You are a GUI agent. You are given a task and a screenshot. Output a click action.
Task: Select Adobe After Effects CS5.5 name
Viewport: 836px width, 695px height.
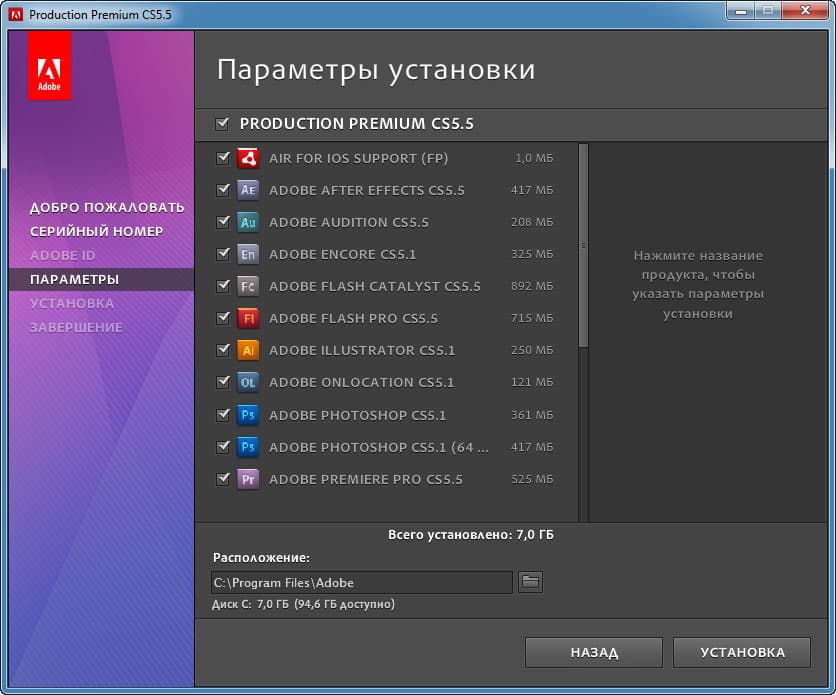pos(367,190)
